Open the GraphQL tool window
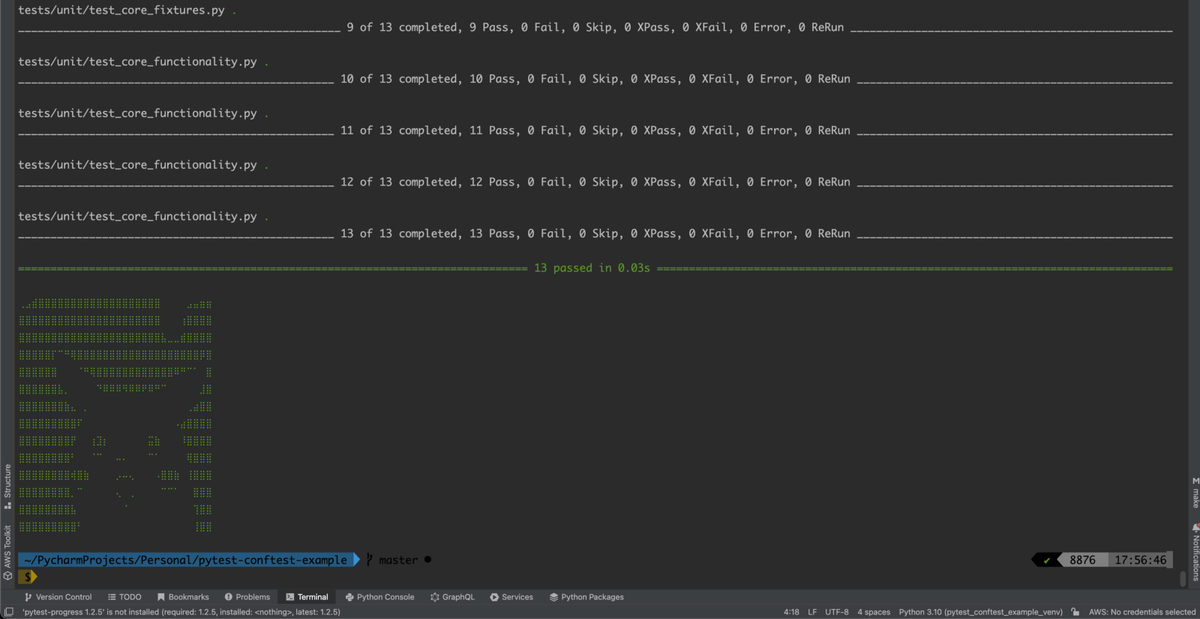This screenshot has width=1200, height=619. [452, 596]
